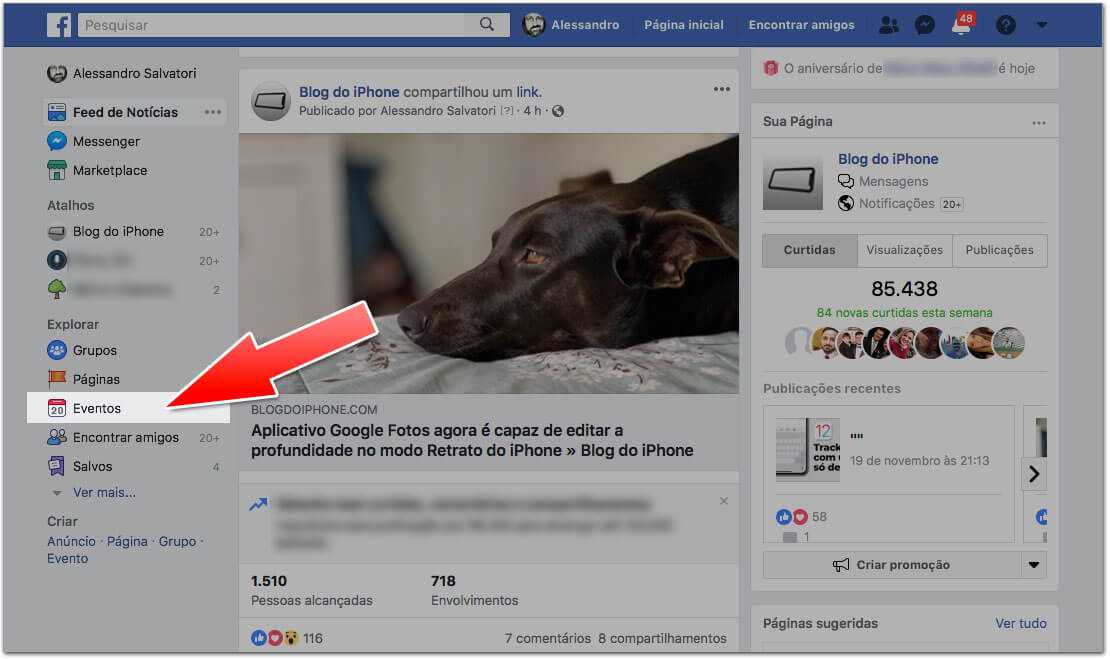Open friend requests icon in top bar
The image size is (1110, 659).
click(x=888, y=25)
